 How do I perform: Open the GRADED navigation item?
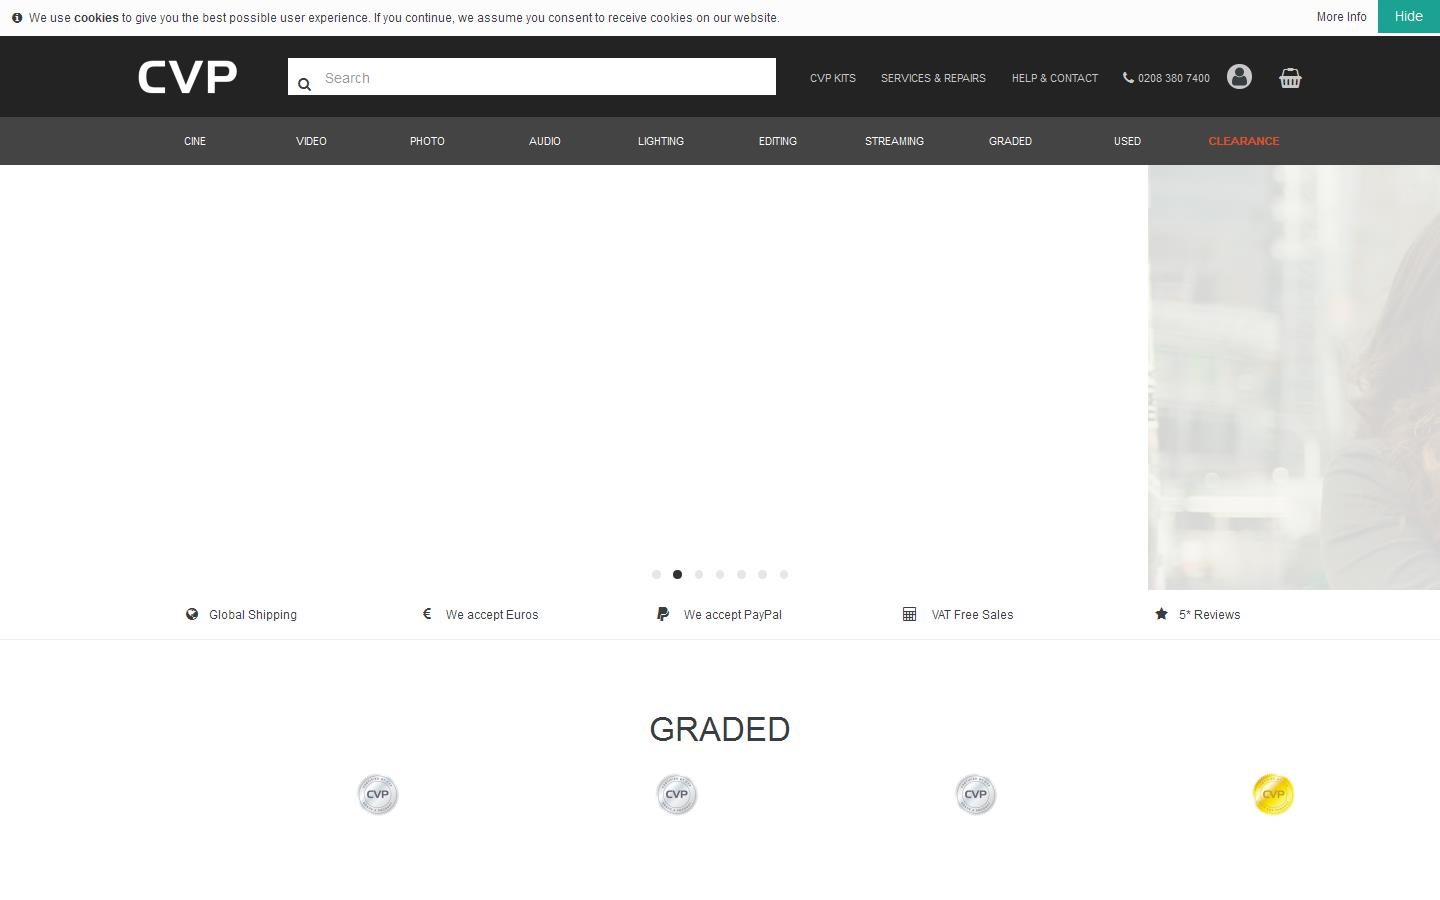pyautogui.click(x=1010, y=141)
